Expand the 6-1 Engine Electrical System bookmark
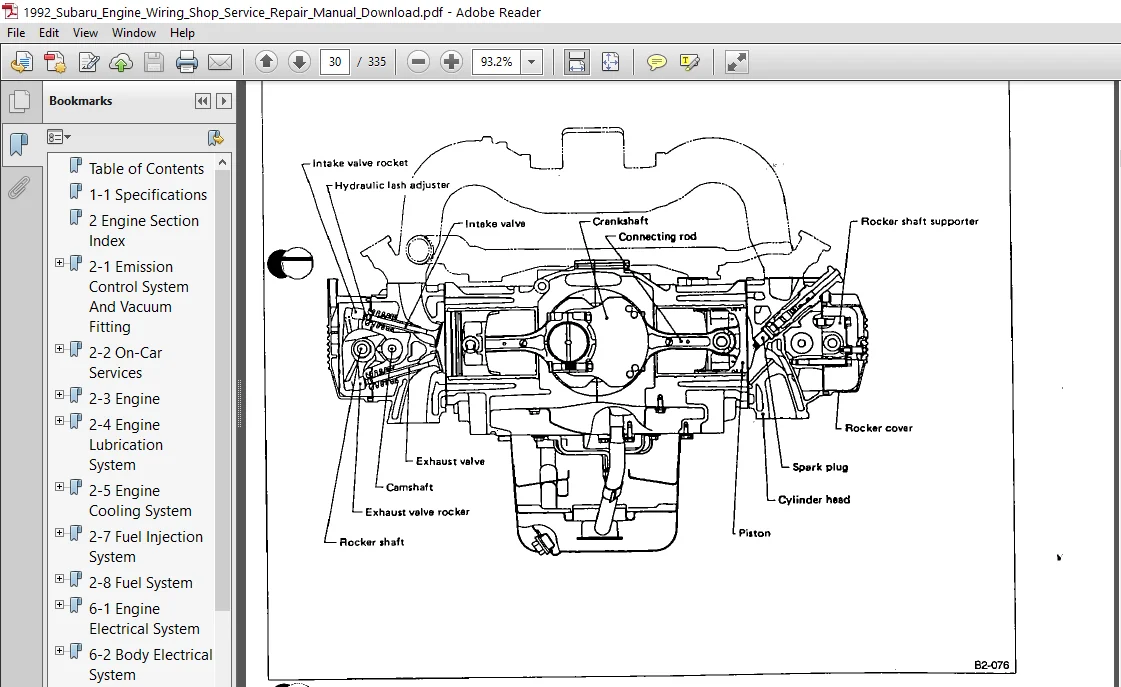 (60, 605)
